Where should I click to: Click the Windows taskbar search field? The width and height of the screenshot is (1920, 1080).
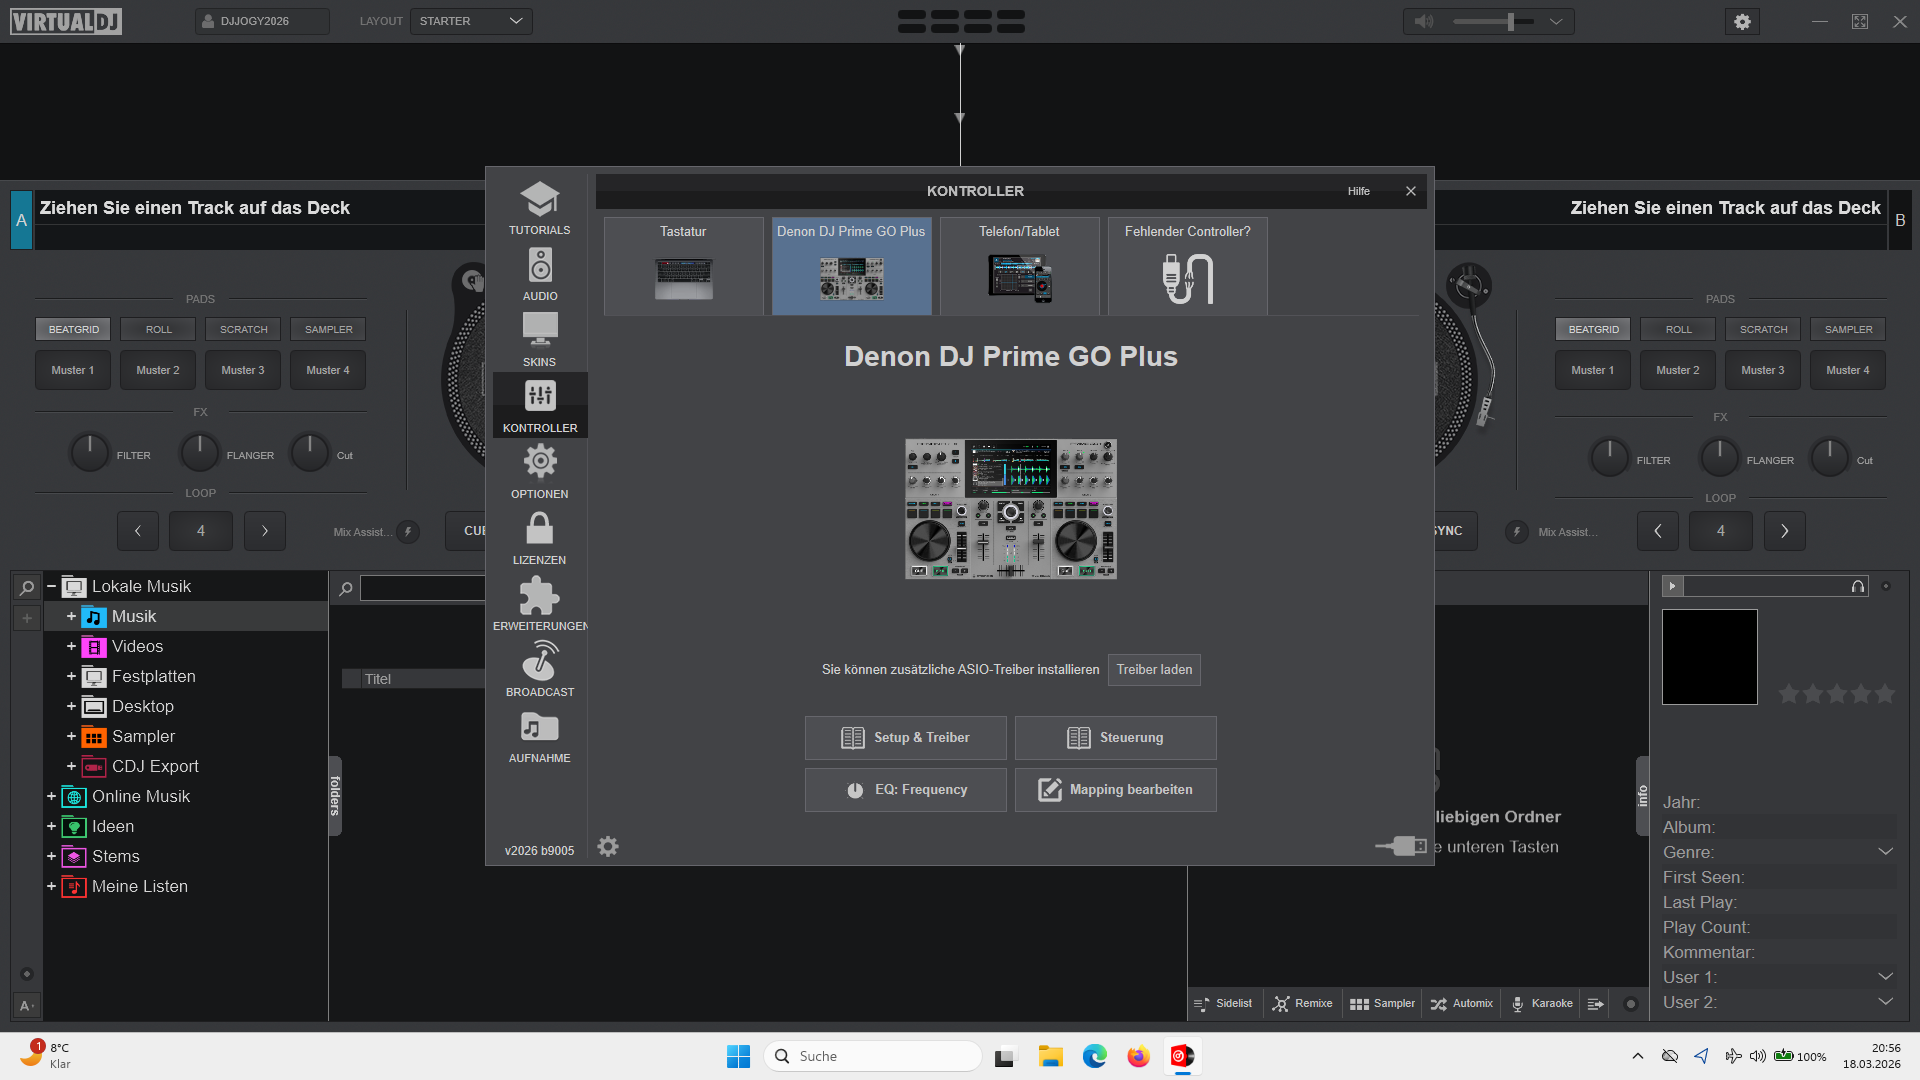click(x=873, y=1056)
